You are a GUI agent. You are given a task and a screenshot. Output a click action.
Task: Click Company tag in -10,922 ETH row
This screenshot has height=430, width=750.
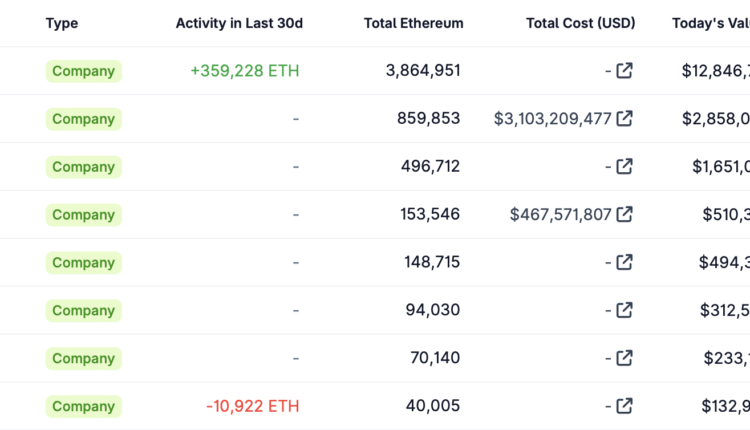click(x=84, y=406)
